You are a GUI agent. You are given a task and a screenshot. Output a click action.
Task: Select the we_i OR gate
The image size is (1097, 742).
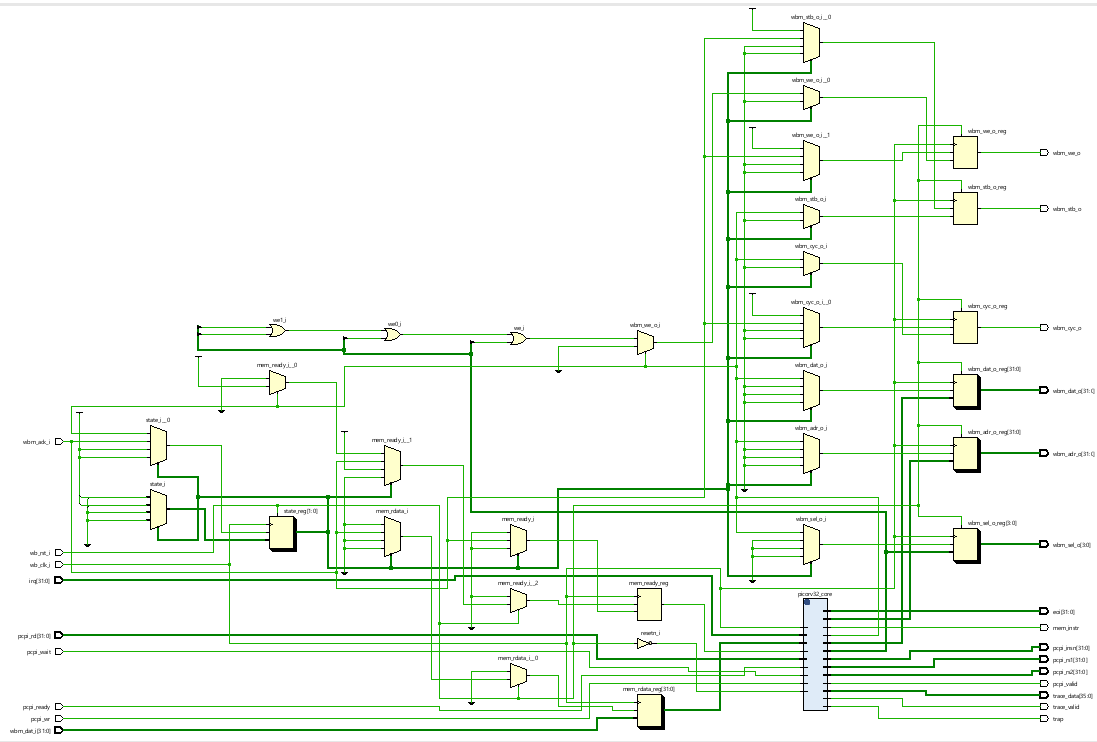pos(518,338)
